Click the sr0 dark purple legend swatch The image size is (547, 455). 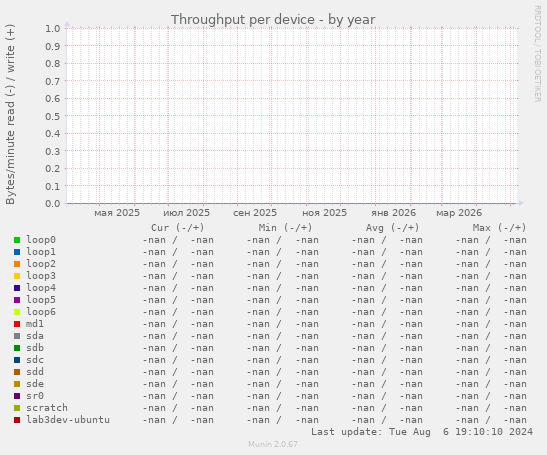[17, 396]
